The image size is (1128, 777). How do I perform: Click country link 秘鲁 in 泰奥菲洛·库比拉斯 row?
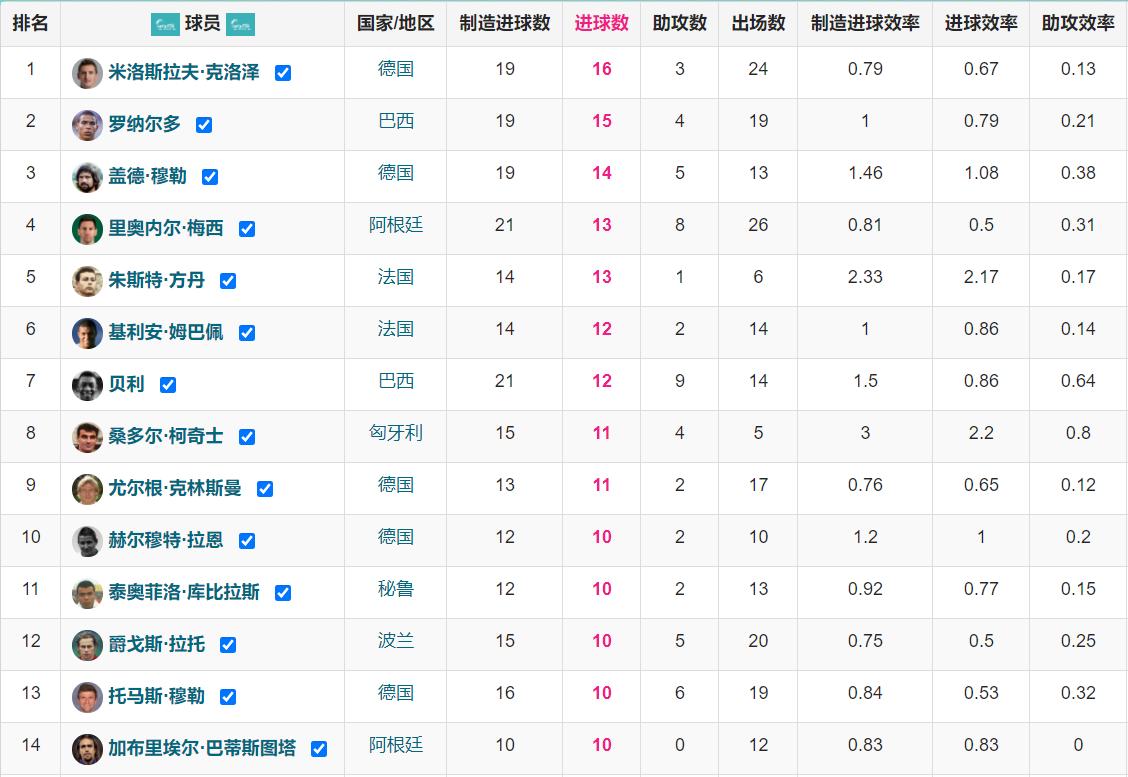point(396,589)
